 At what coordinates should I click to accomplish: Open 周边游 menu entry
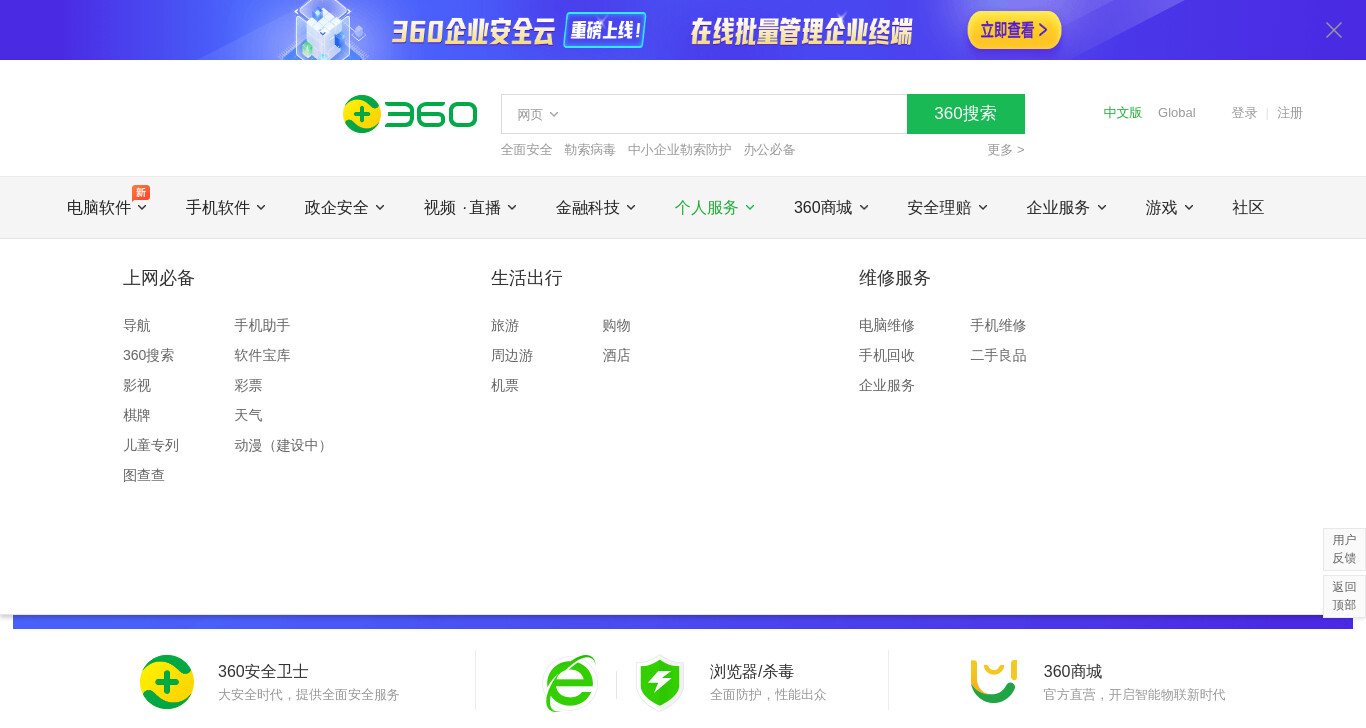(512, 356)
